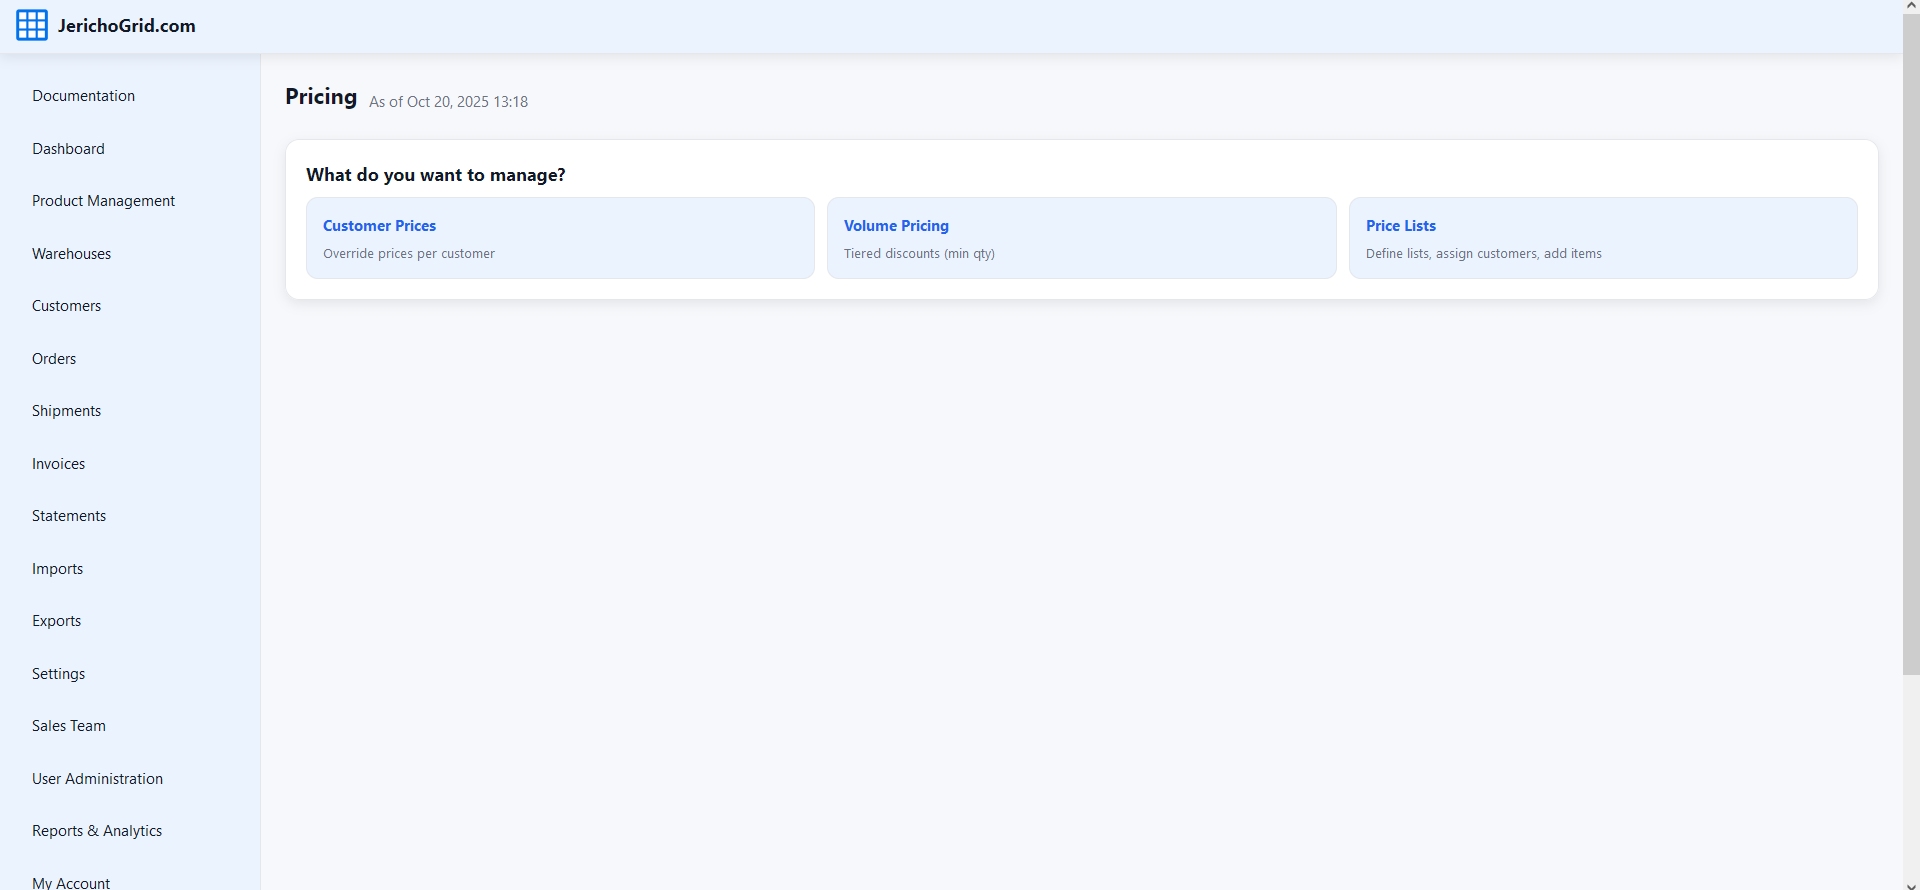The image size is (1920, 890).
Task: Select Imports from the sidebar
Action: click(57, 569)
